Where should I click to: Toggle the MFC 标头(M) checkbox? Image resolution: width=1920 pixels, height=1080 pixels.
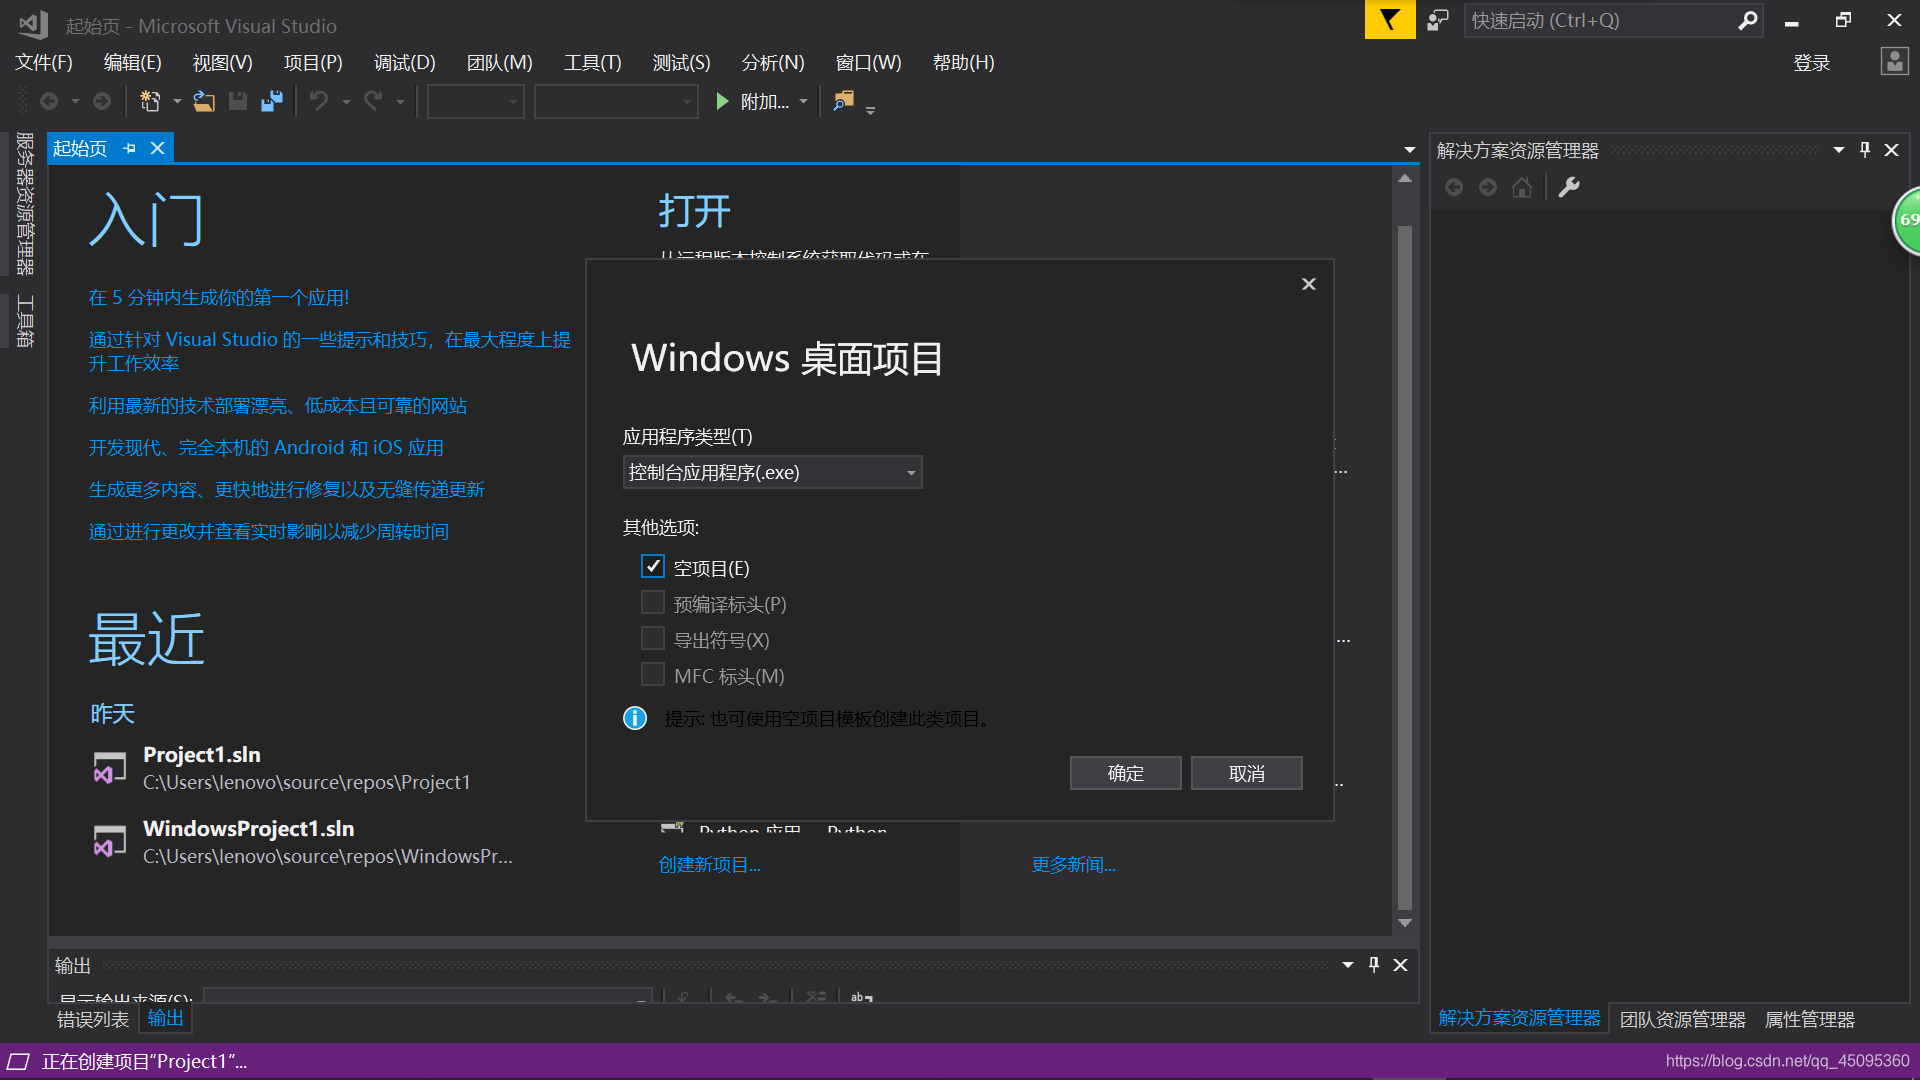click(652, 674)
